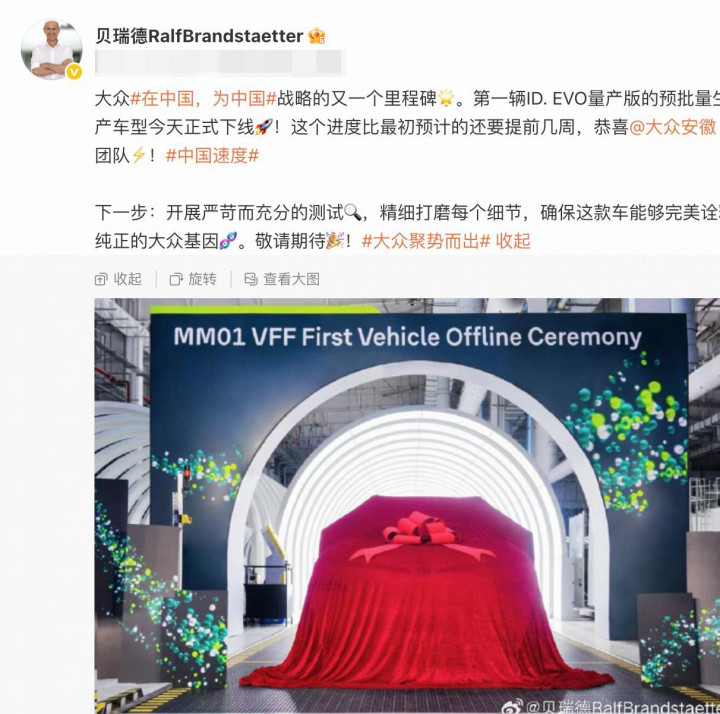Click the rocket emoji in post text
The width and height of the screenshot is (720, 714).
click(x=264, y=127)
